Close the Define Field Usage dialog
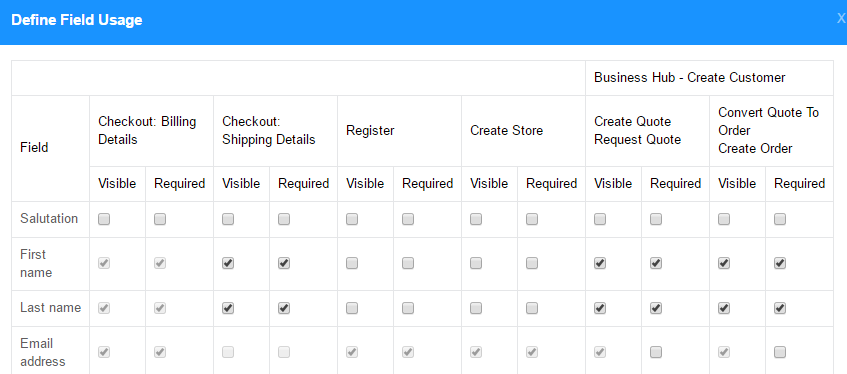 click(841, 19)
